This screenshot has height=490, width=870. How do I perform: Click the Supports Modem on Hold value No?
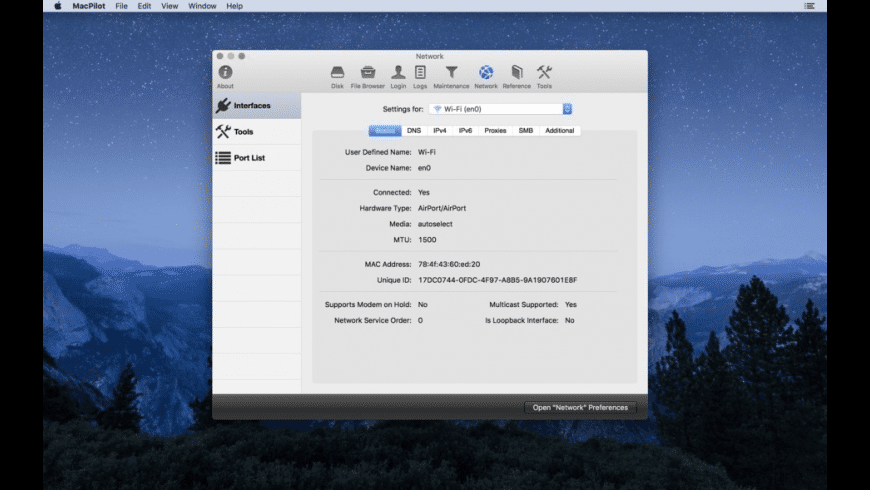[x=423, y=305]
